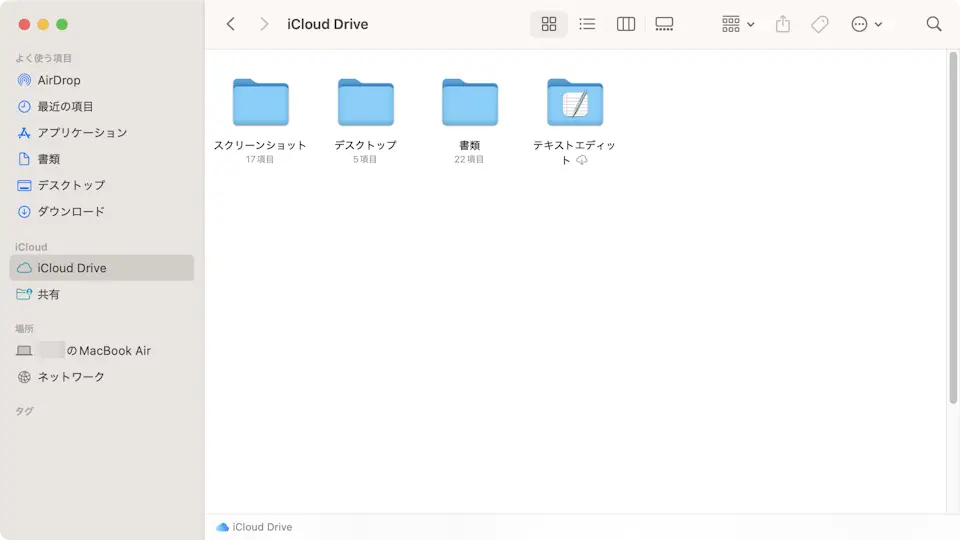Switch to gallery view
The width and height of the screenshot is (960, 540).
click(x=664, y=24)
